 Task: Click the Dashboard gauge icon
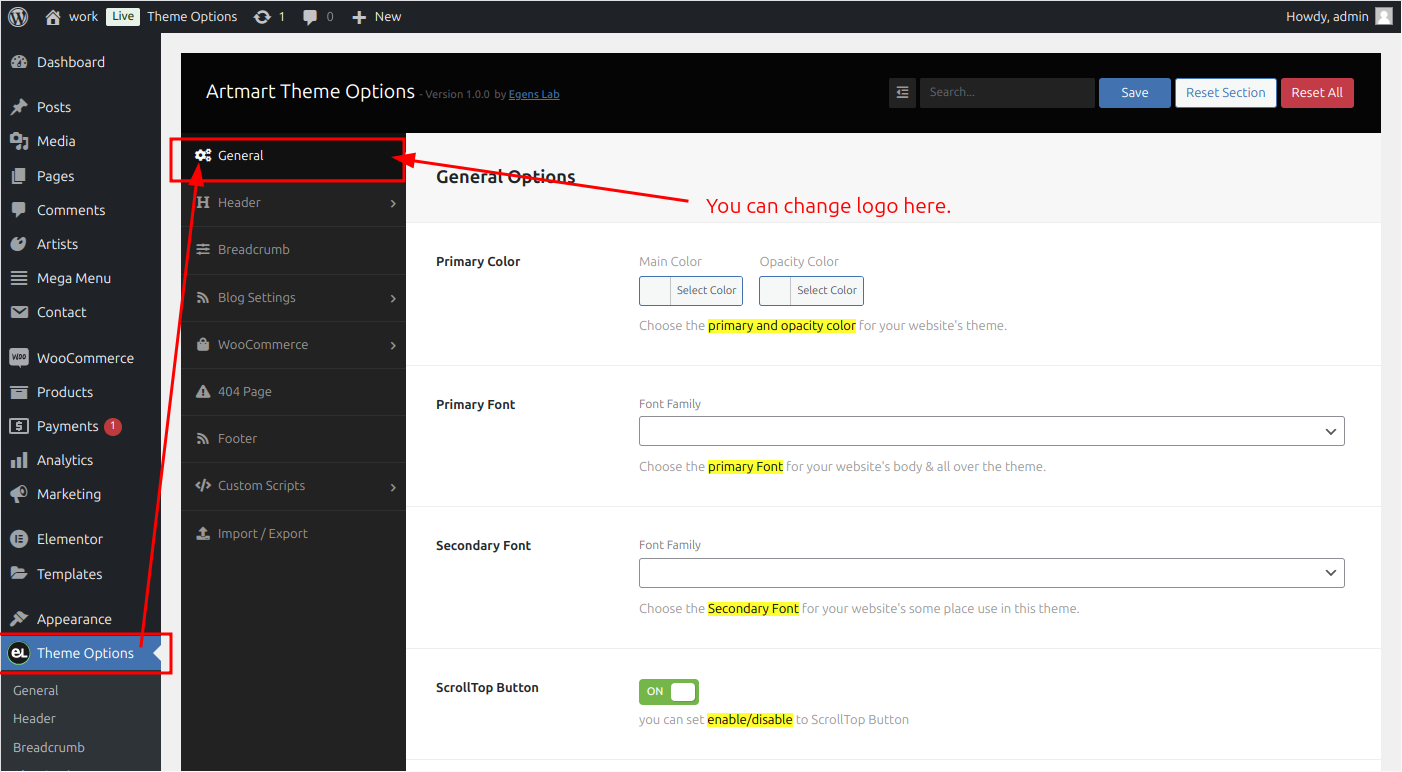[18, 62]
